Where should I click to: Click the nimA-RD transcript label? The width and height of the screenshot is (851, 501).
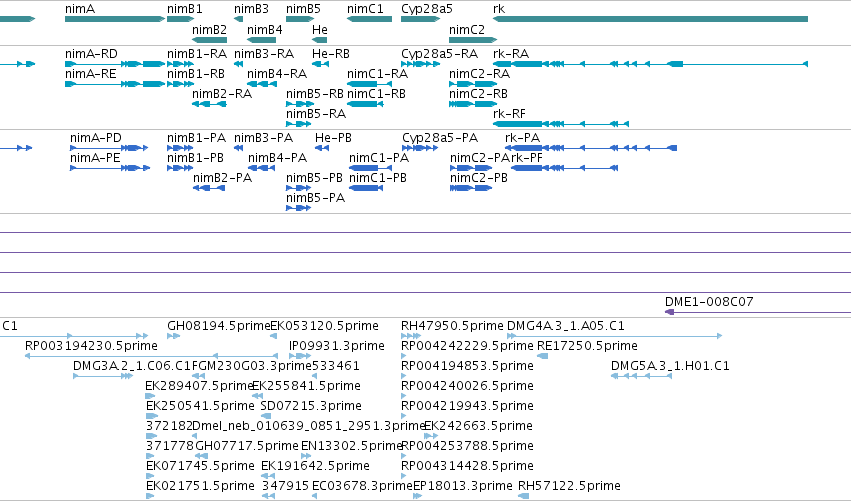91,54
